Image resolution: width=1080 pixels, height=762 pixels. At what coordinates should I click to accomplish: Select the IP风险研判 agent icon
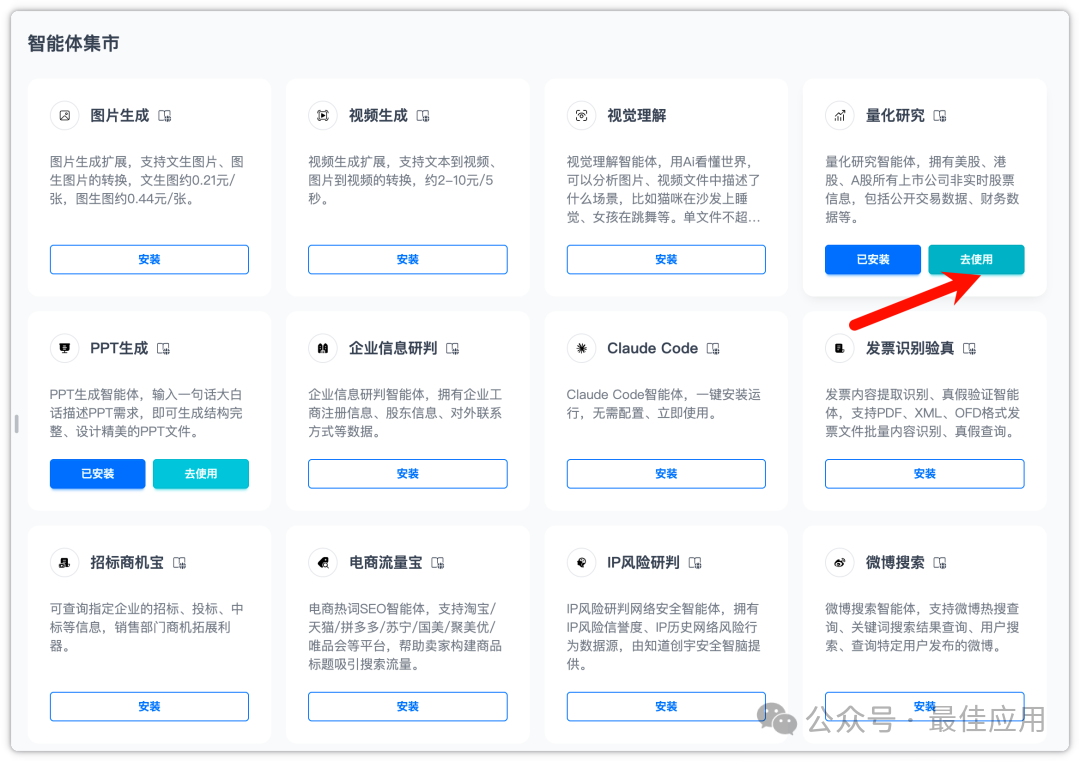tap(581, 562)
